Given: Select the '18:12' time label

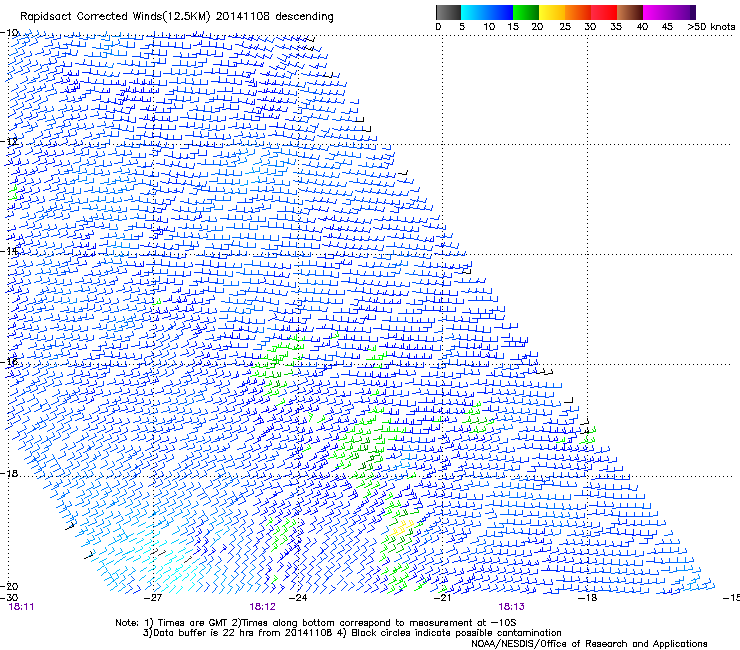Looking at the screenshot, I should pyautogui.click(x=262, y=607).
